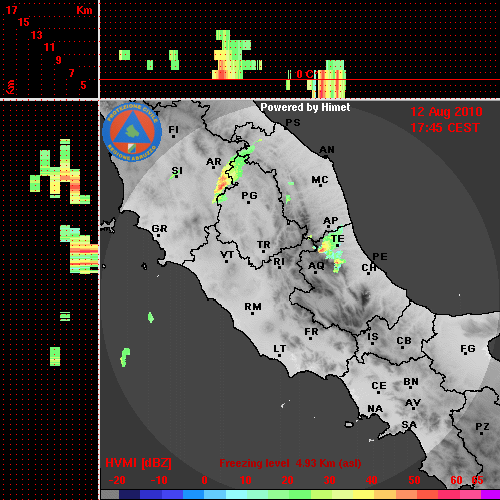
Task: Click the 'HVMI [dBZ]' label
Action: click(x=138, y=463)
